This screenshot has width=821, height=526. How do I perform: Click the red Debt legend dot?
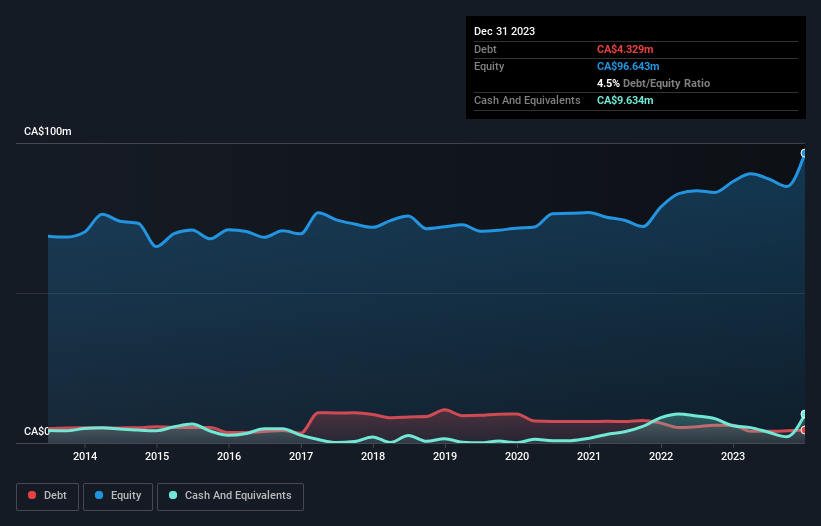32,495
